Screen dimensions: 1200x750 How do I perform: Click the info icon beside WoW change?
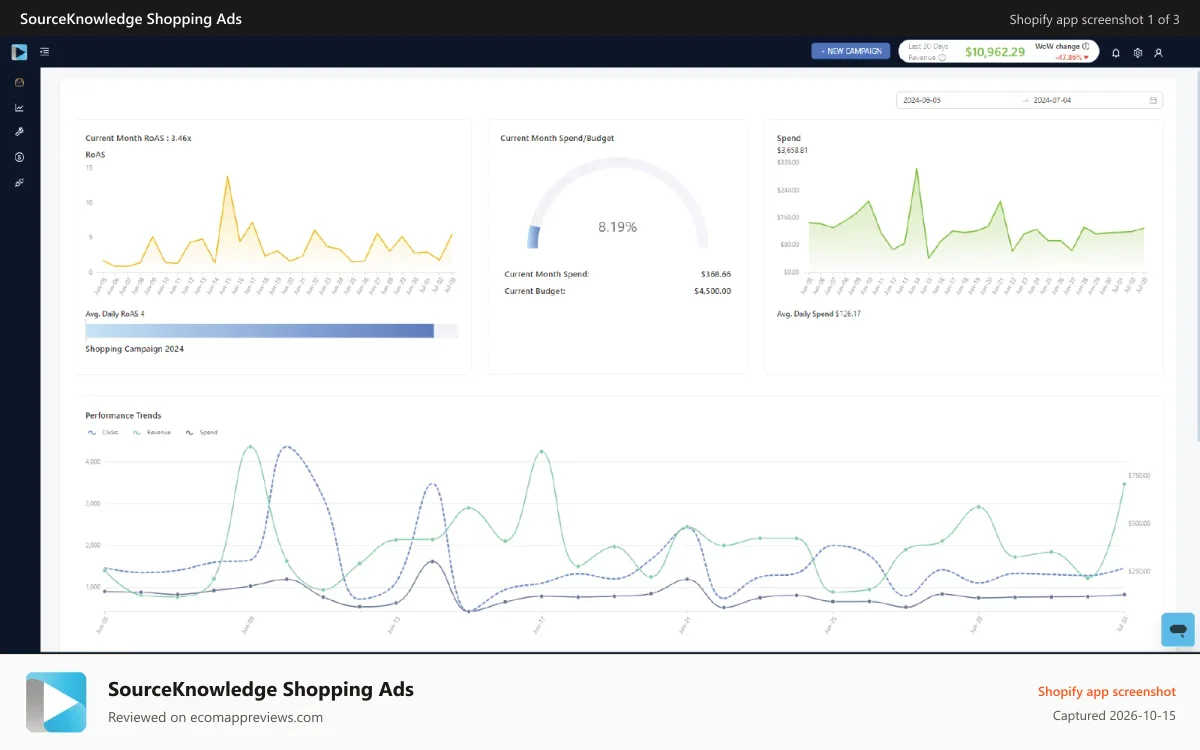point(1086,46)
